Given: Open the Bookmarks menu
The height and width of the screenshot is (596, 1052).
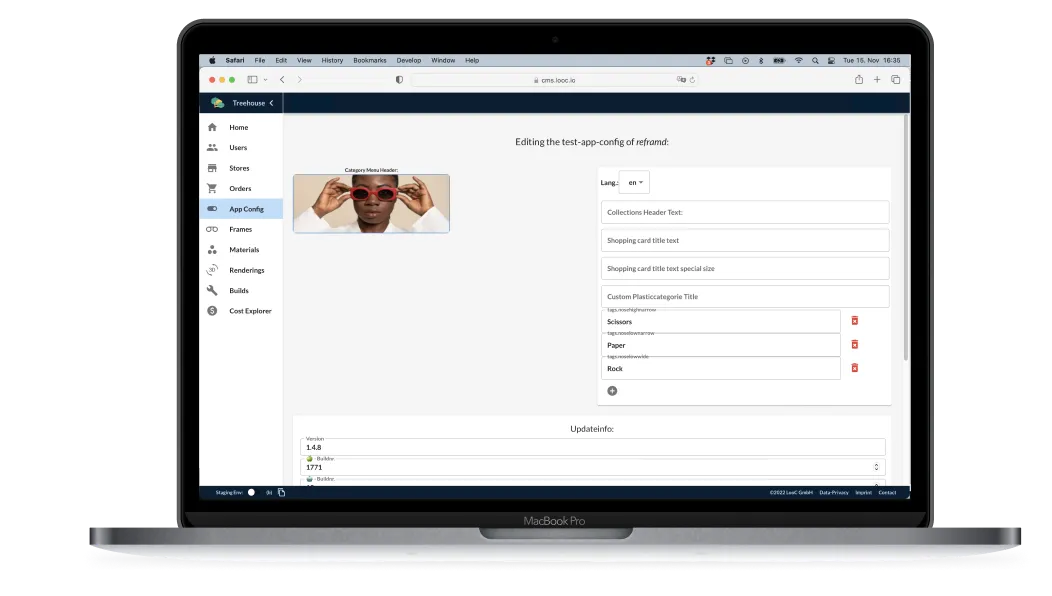Looking at the screenshot, I should pyautogui.click(x=370, y=60).
